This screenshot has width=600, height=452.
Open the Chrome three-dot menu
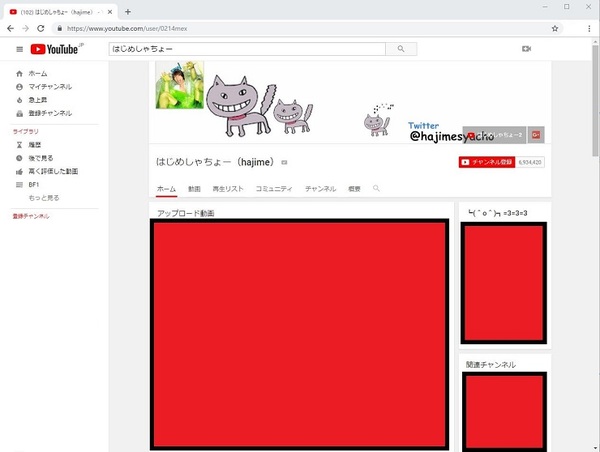point(589,29)
